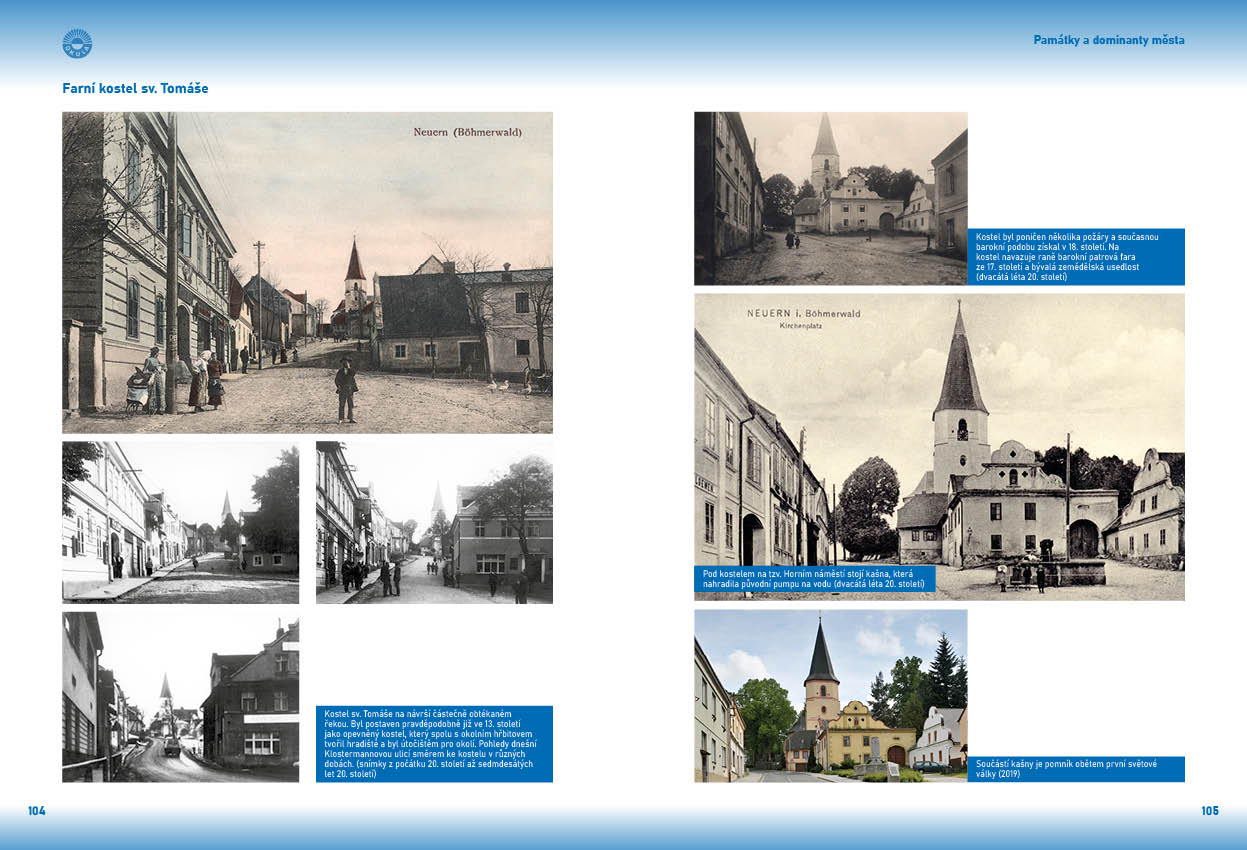This screenshot has width=1247, height=850.
Task: Click the 'Památky a dominanty města' header title
Action: coord(1108,40)
